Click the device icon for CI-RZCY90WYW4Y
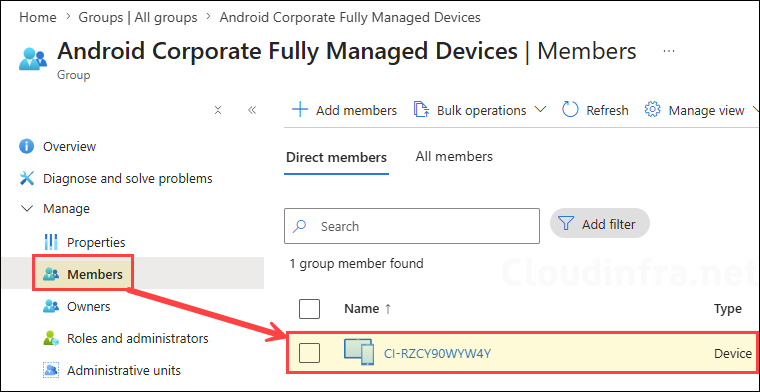 pos(359,352)
